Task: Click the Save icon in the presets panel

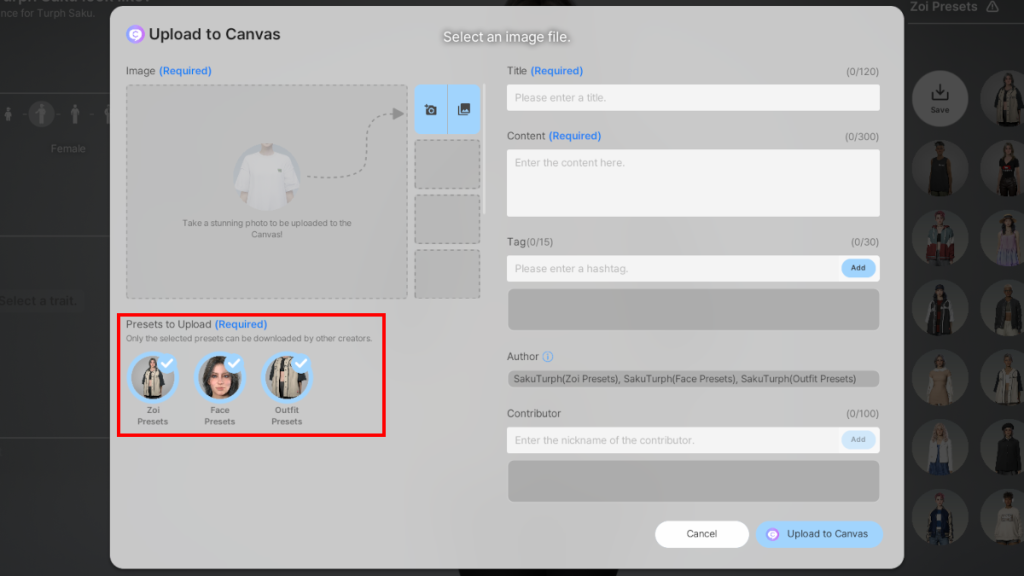Action: (x=939, y=98)
